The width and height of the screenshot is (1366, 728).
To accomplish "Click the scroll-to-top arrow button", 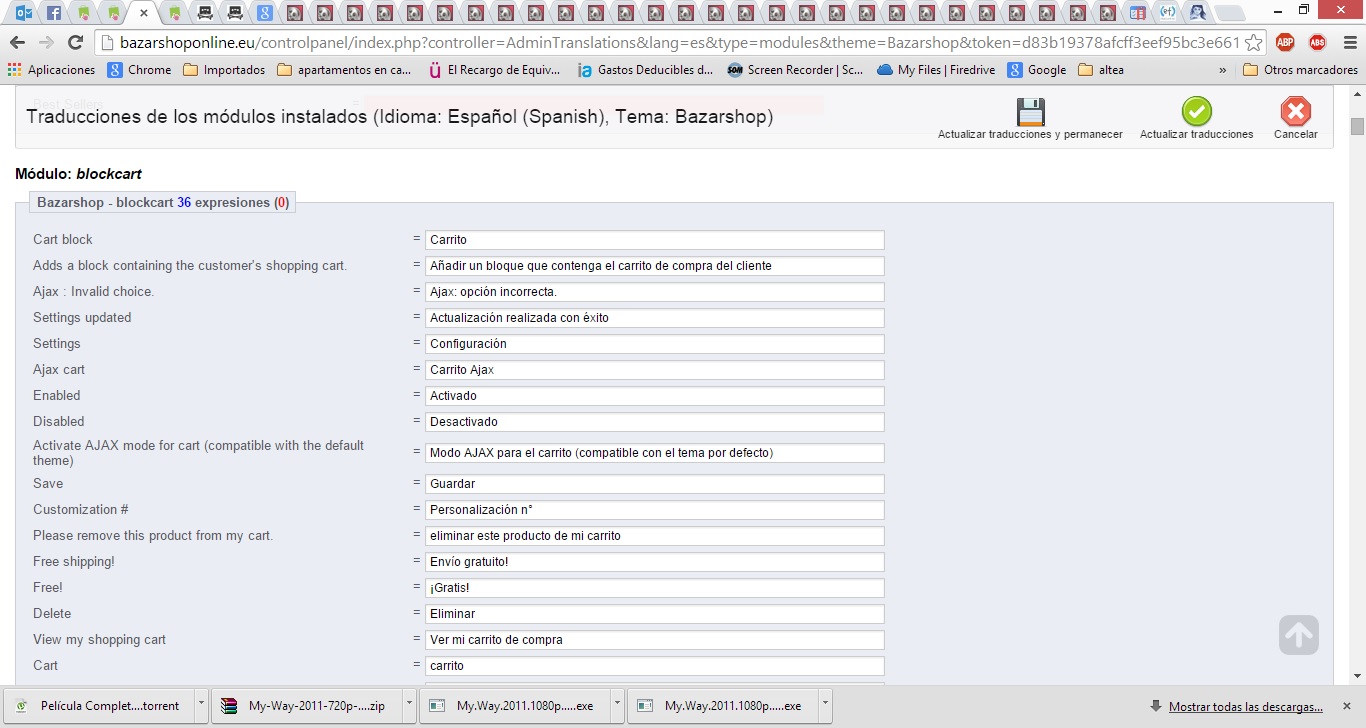I will [x=1298, y=635].
